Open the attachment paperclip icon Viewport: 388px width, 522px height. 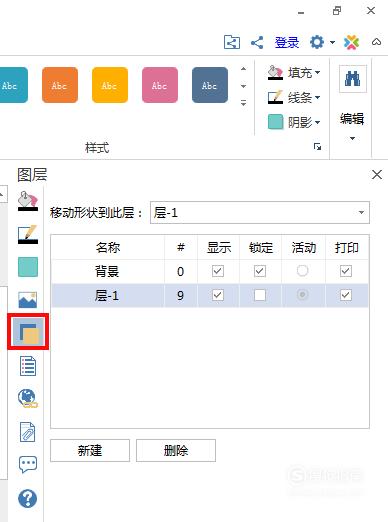(27, 432)
